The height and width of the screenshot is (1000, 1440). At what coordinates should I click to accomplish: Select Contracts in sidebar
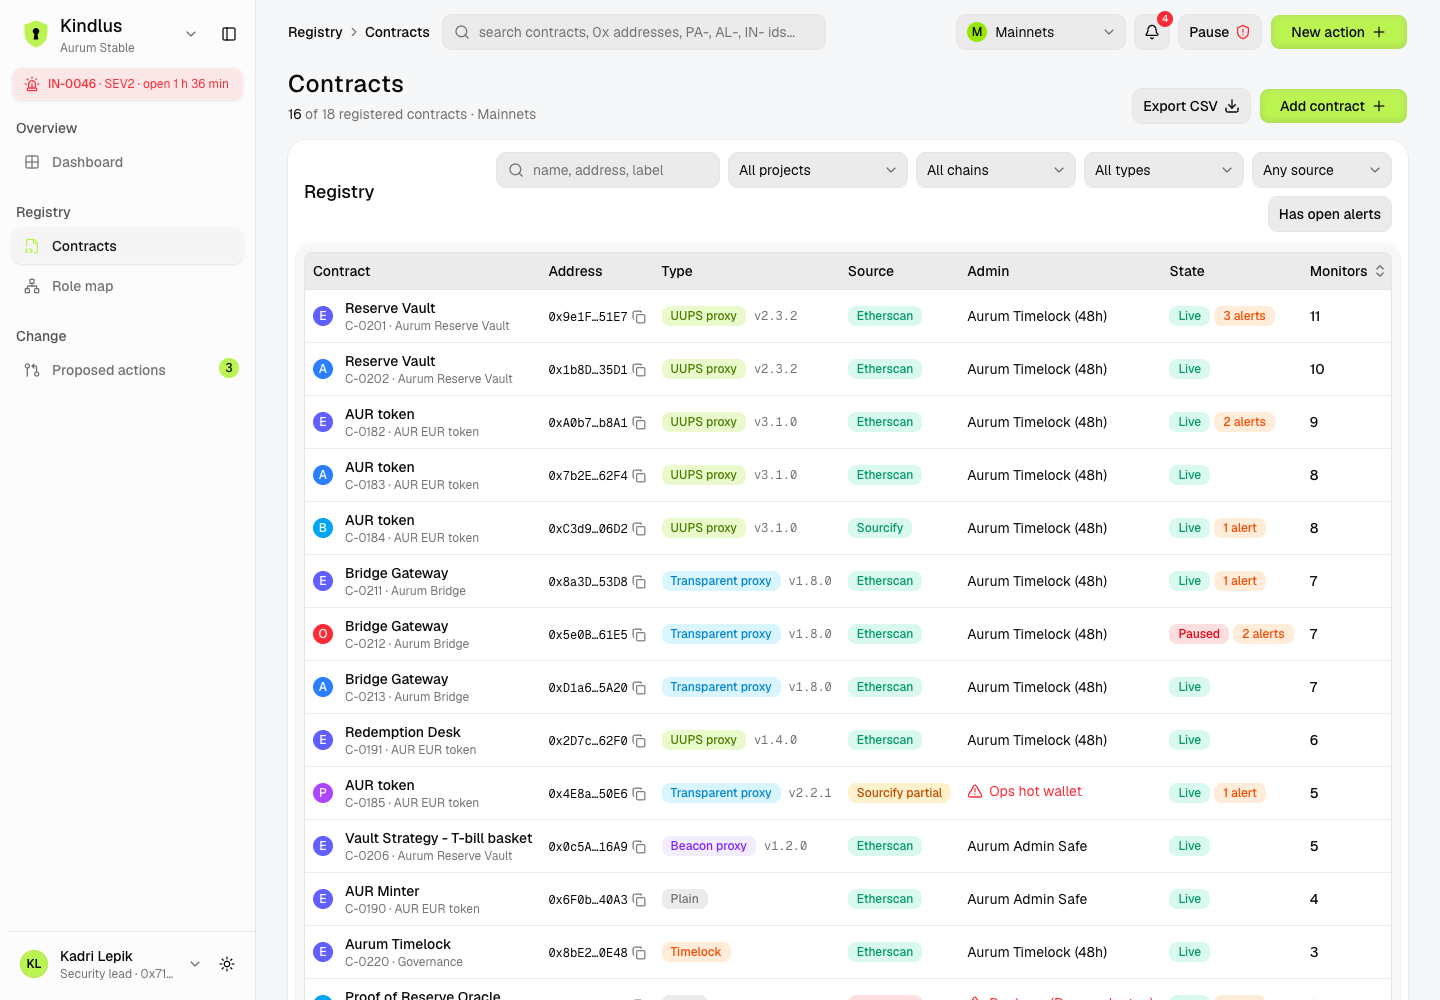click(x=127, y=246)
